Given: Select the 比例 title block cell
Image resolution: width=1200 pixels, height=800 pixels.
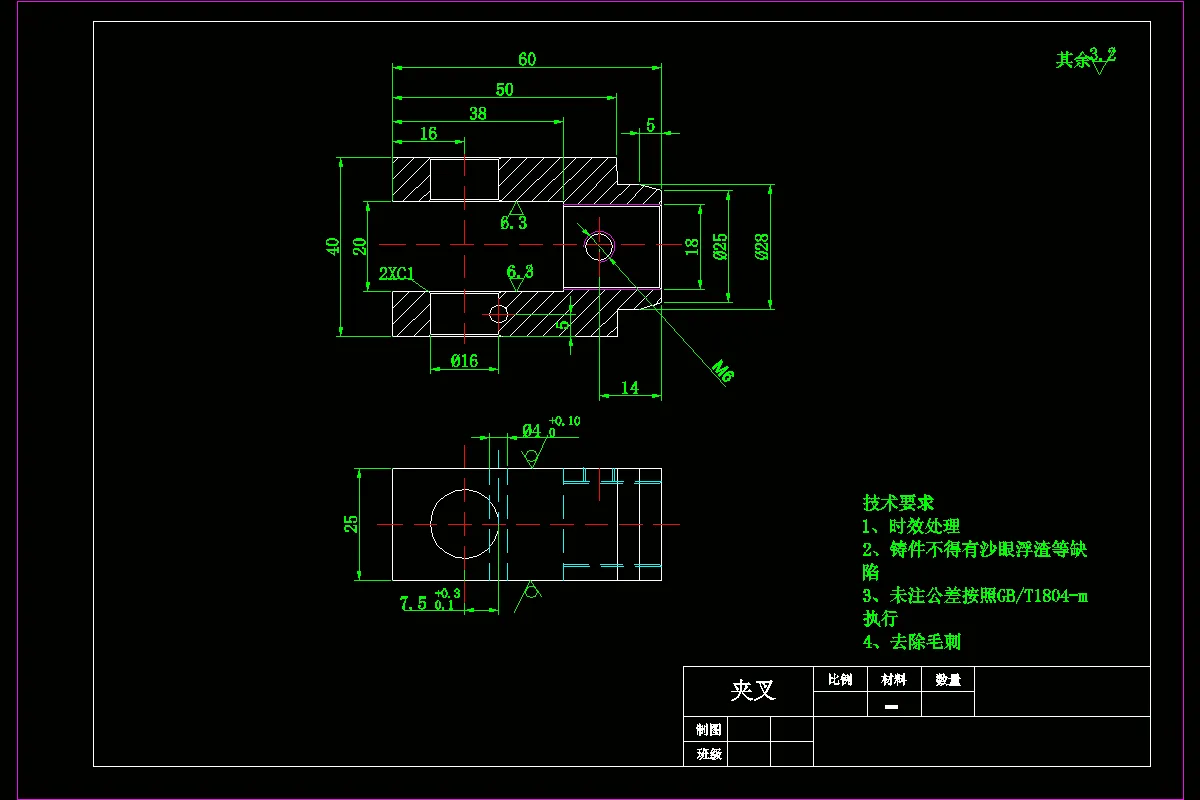Looking at the screenshot, I should 840,679.
